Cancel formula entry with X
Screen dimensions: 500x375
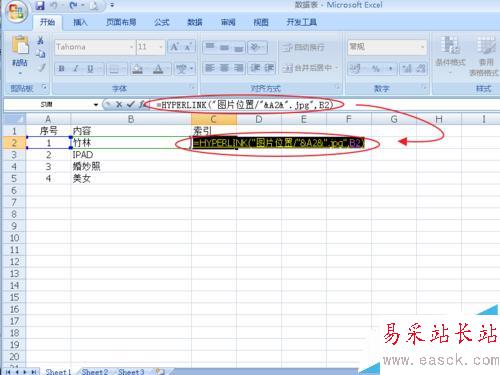pyautogui.click(x=119, y=105)
